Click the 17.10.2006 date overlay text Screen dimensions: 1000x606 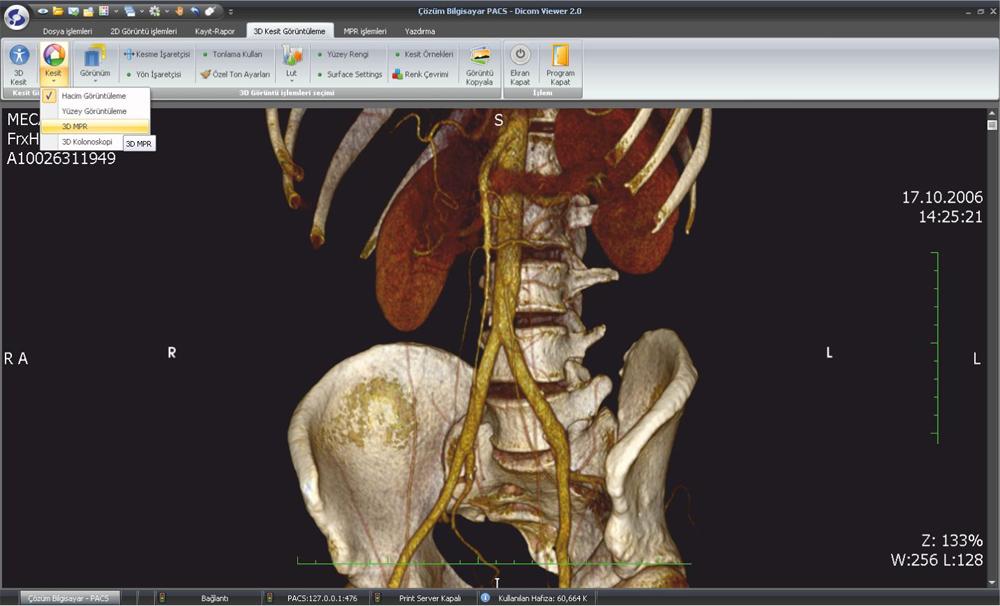(942, 197)
